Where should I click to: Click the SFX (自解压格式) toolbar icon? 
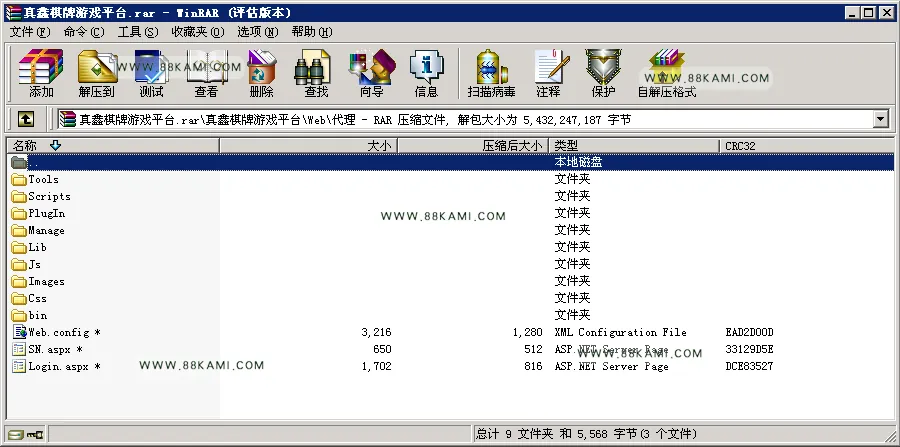pyautogui.click(x=666, y=73)
